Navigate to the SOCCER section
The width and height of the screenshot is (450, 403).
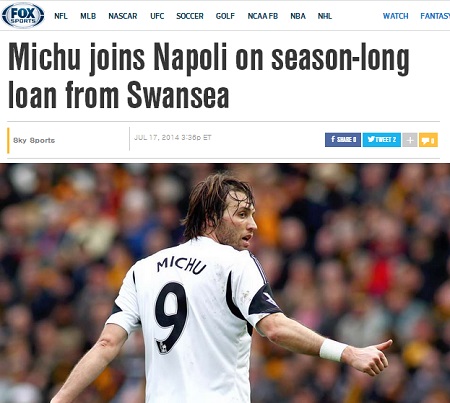click(x=190, y=16)
